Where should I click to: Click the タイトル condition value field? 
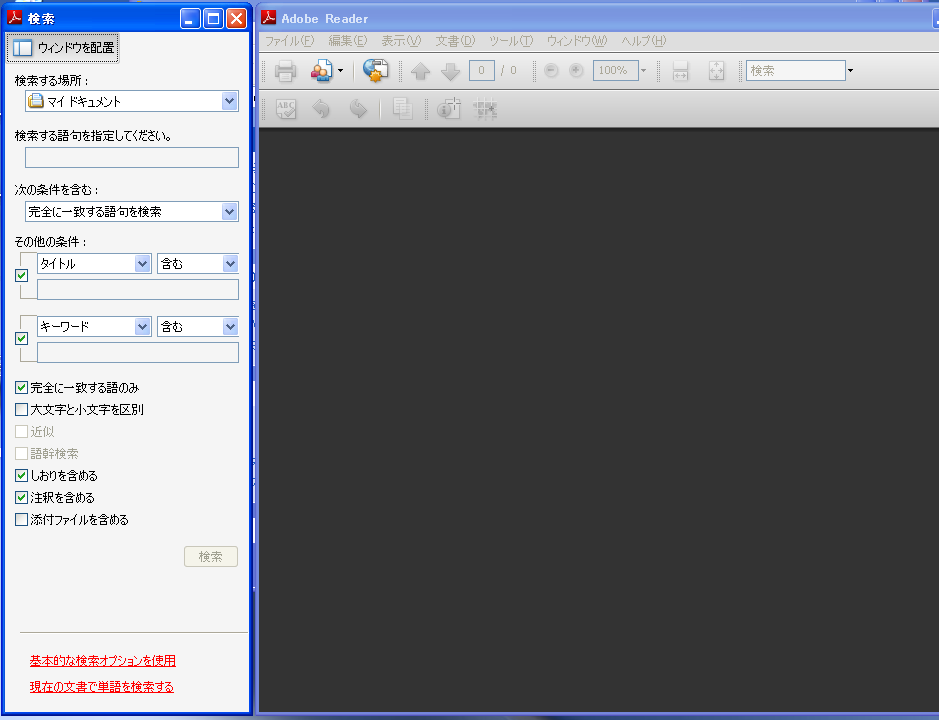pos(138,289)
